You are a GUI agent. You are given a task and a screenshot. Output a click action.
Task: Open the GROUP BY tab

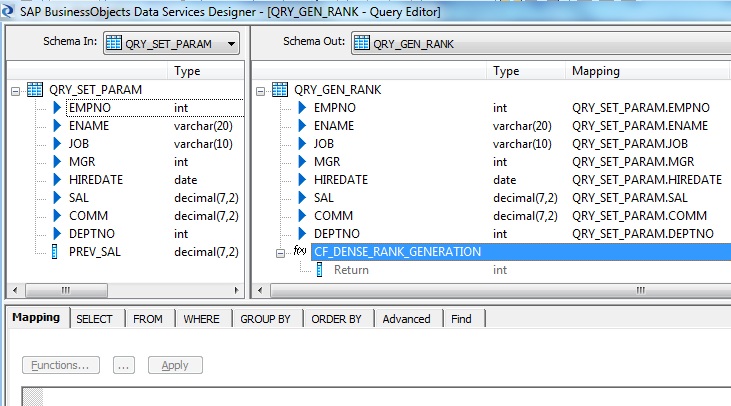point(265,319)
